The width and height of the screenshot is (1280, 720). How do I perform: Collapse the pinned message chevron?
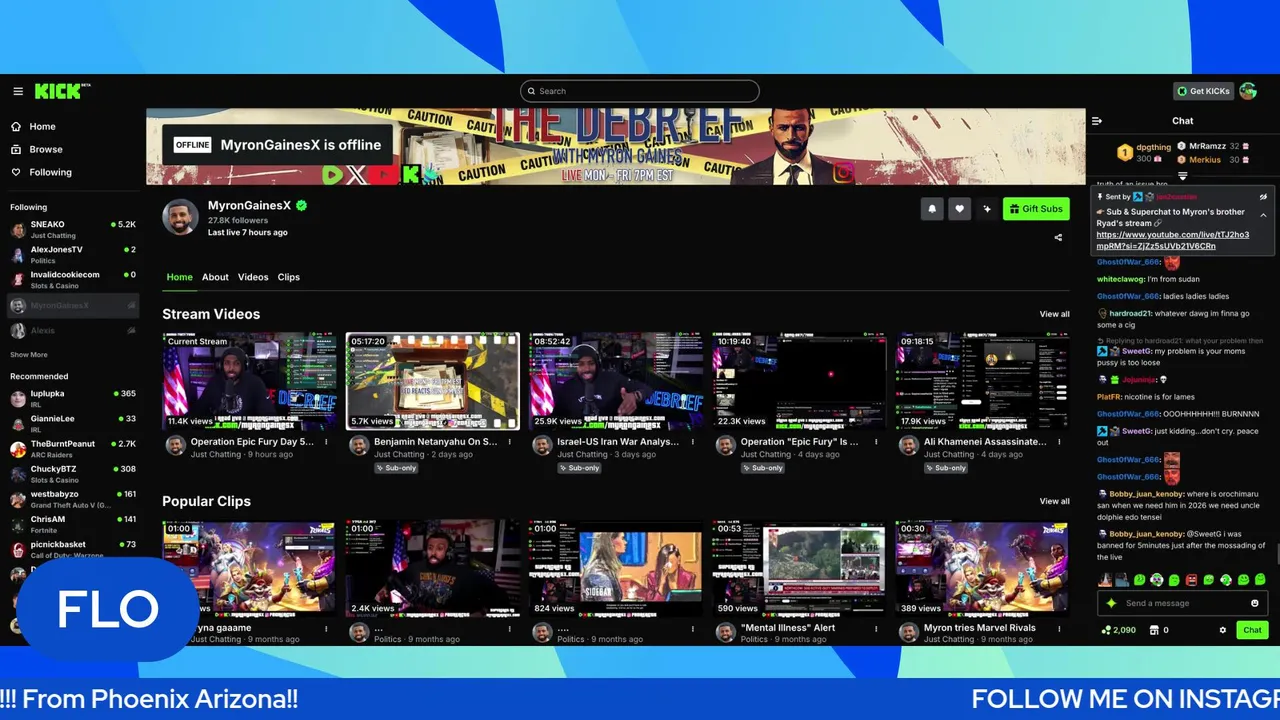pos(1263,215)
